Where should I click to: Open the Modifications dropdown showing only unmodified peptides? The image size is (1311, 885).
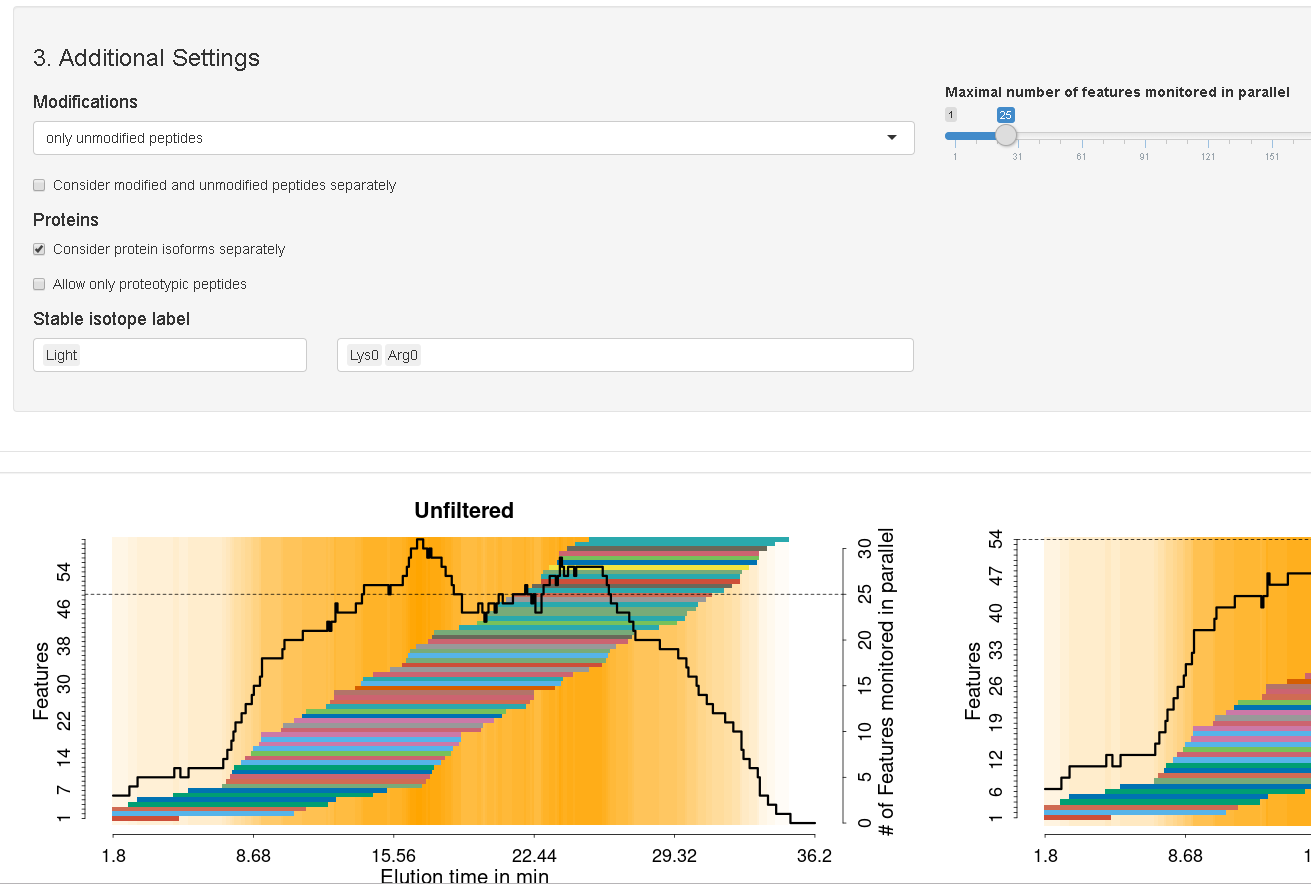pyautogui.click(x=460, y=138)
